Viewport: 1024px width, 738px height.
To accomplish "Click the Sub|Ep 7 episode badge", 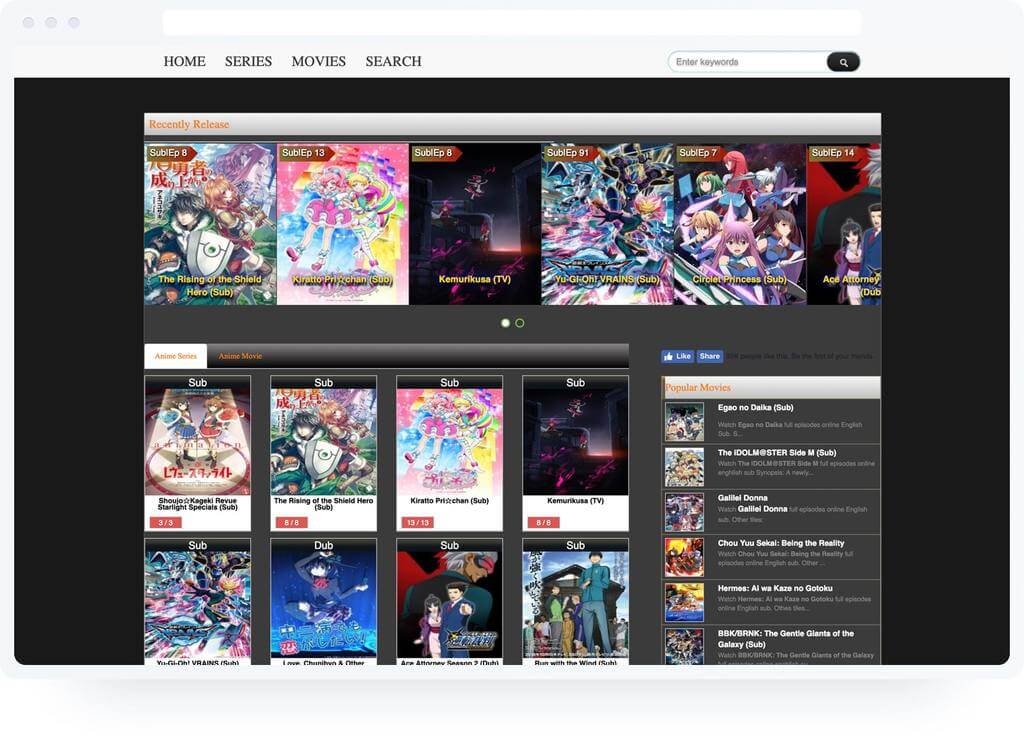I will coord(699,153).
